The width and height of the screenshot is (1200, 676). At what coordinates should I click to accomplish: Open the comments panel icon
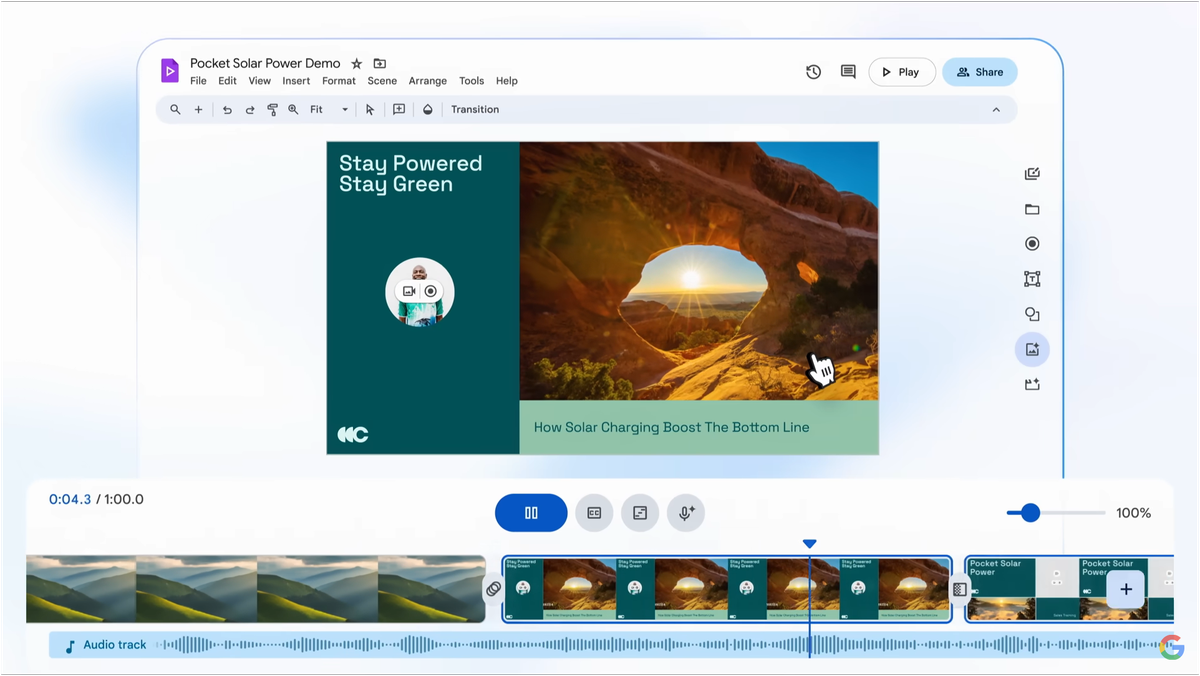pyautogui.click(x=848, y=72)
